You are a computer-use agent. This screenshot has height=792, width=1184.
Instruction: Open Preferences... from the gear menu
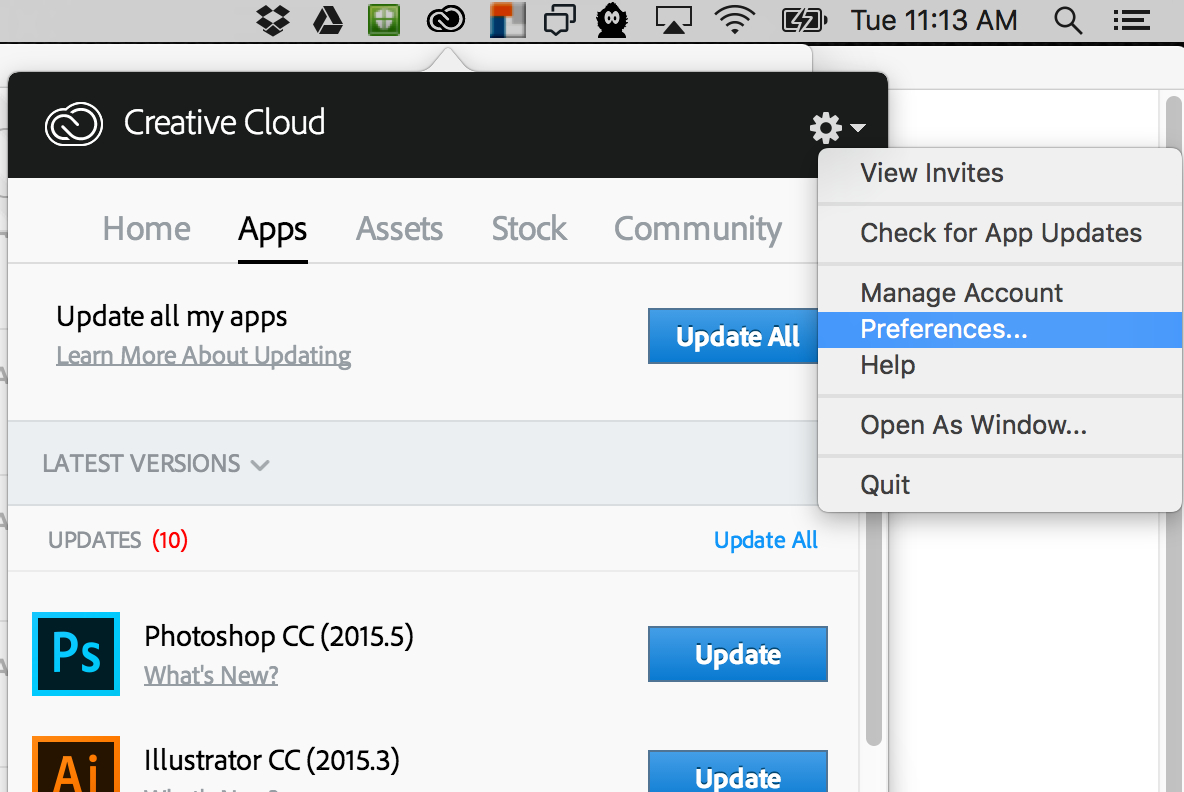(1000, 329)
